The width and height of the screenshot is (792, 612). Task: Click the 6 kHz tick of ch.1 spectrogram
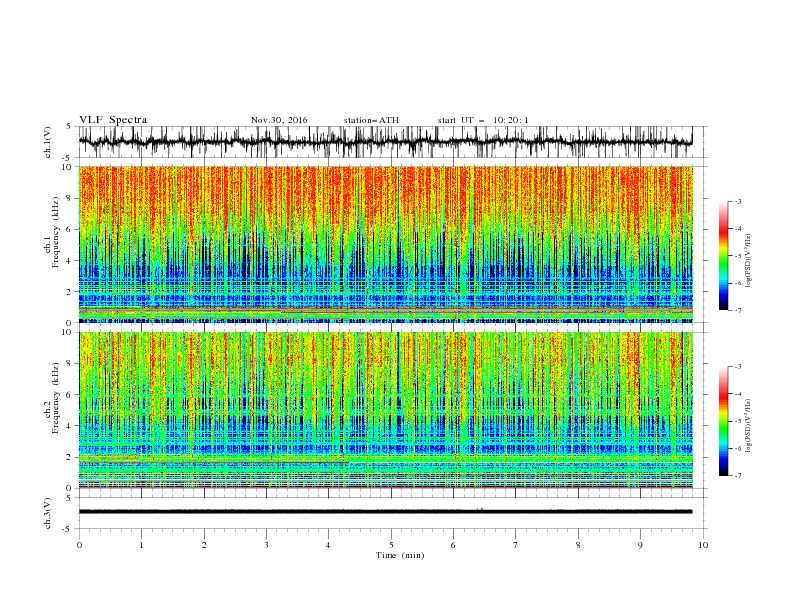pyautogui.click(x=70, y=229)
